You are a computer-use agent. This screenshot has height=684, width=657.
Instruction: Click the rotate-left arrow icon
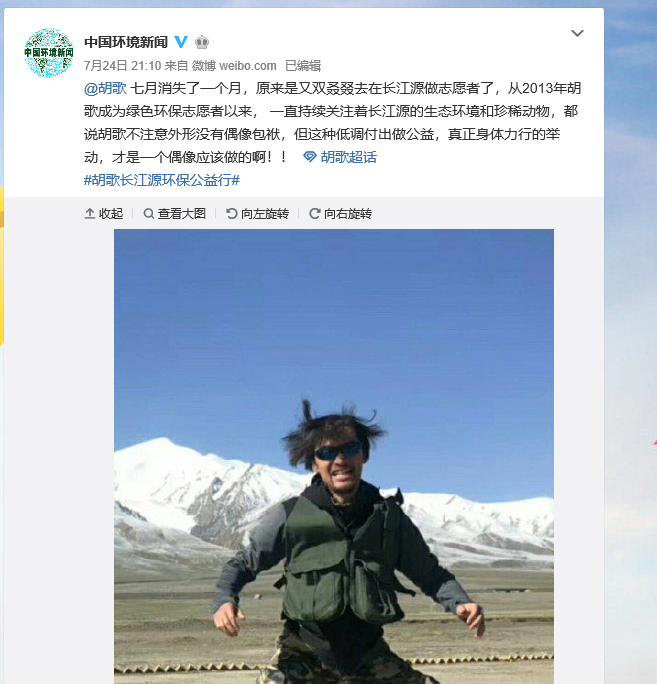coord(232,214)
